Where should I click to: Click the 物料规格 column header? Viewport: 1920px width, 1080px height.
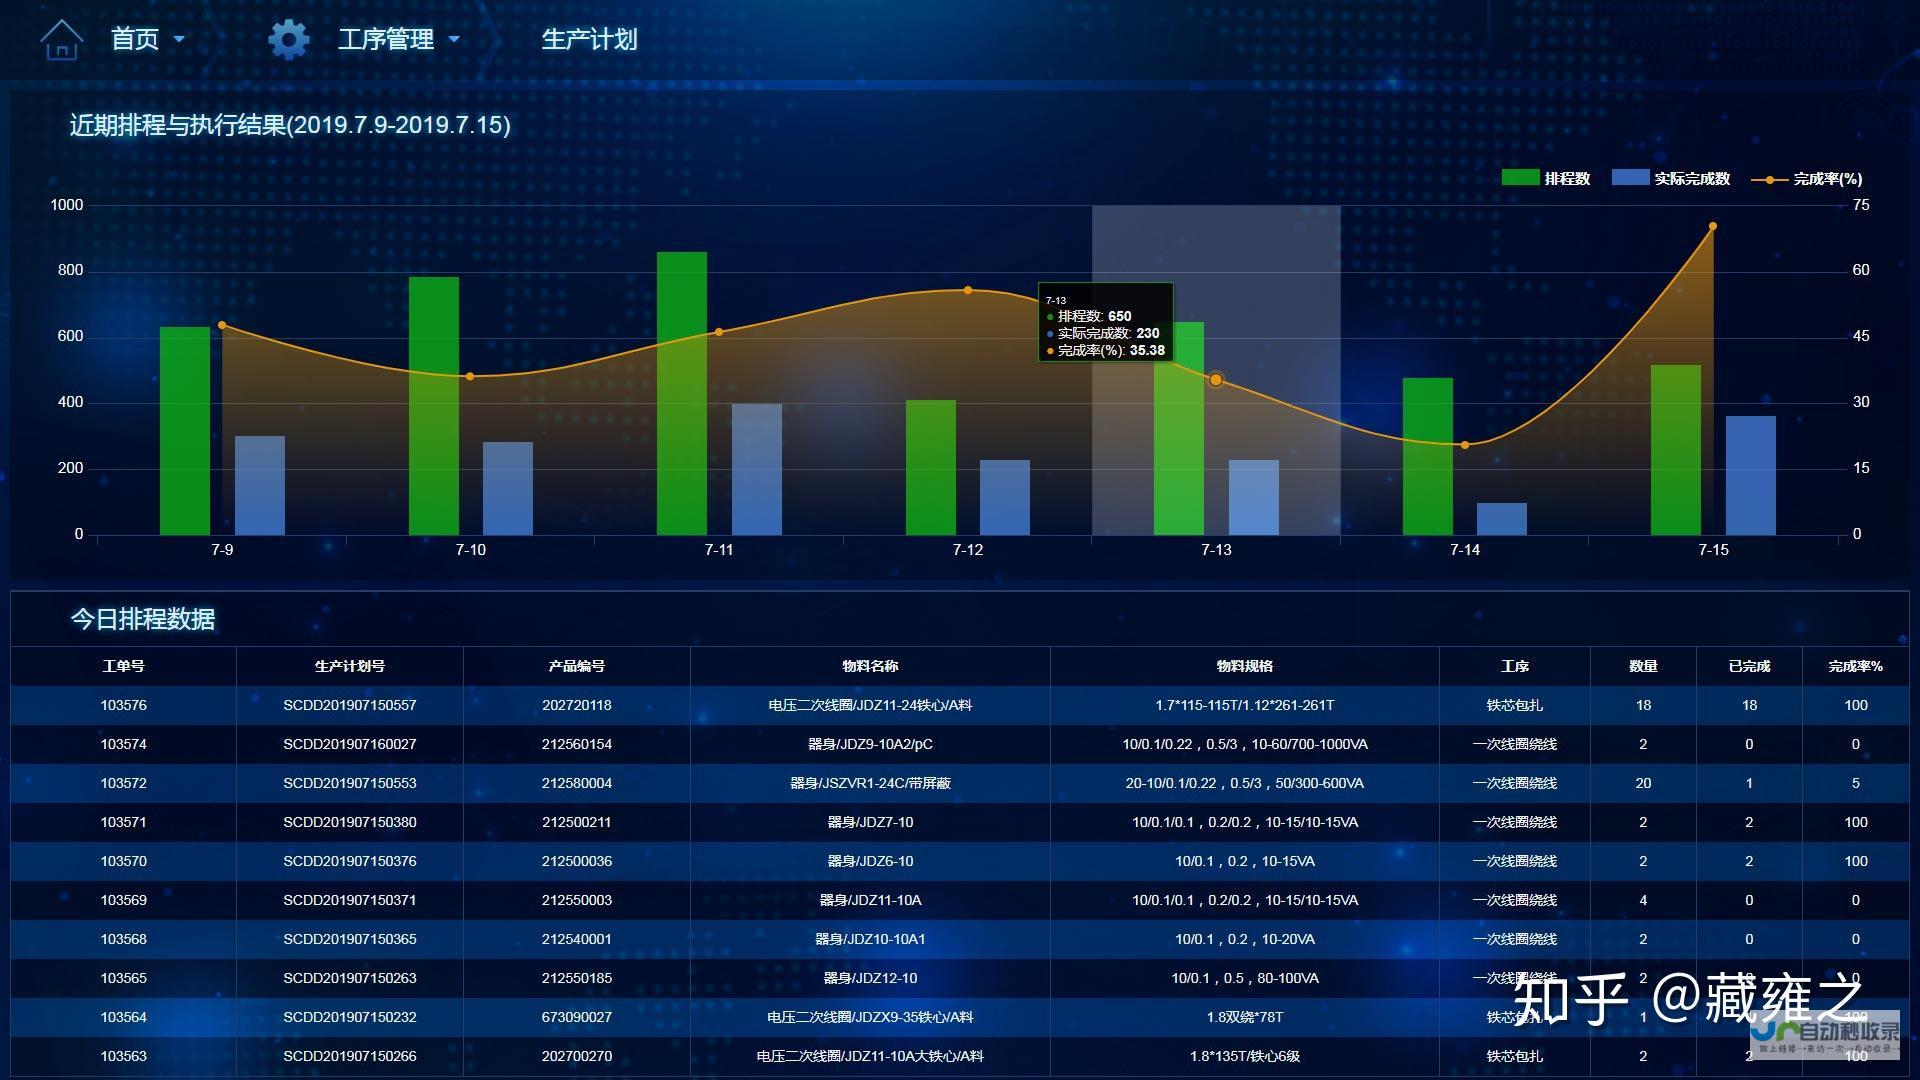[x=1245, y=666]
